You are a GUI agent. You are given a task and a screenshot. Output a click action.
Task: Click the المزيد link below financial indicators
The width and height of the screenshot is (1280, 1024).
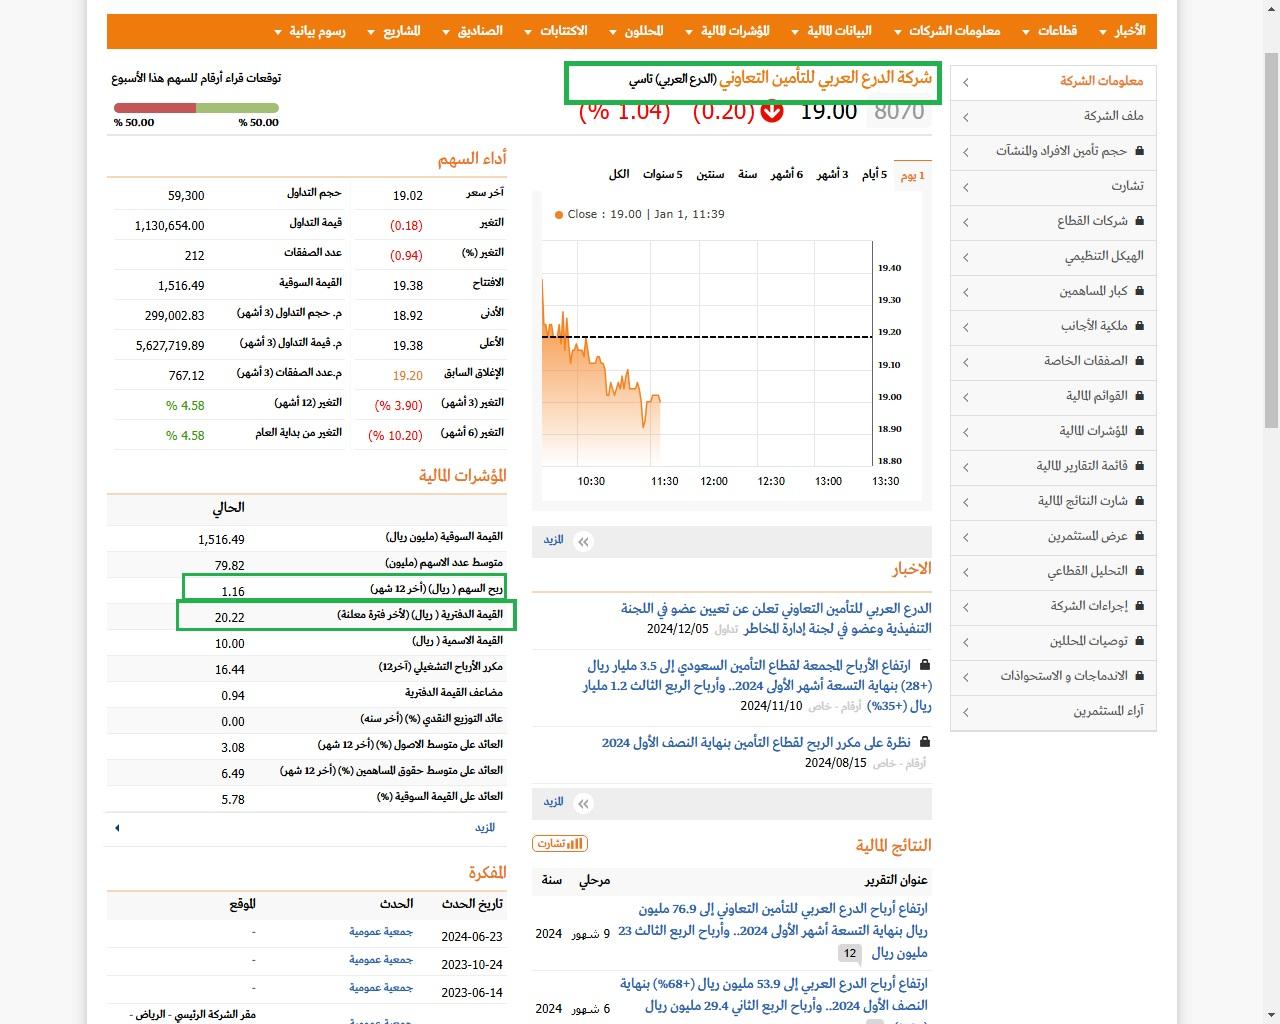(485, 828)
